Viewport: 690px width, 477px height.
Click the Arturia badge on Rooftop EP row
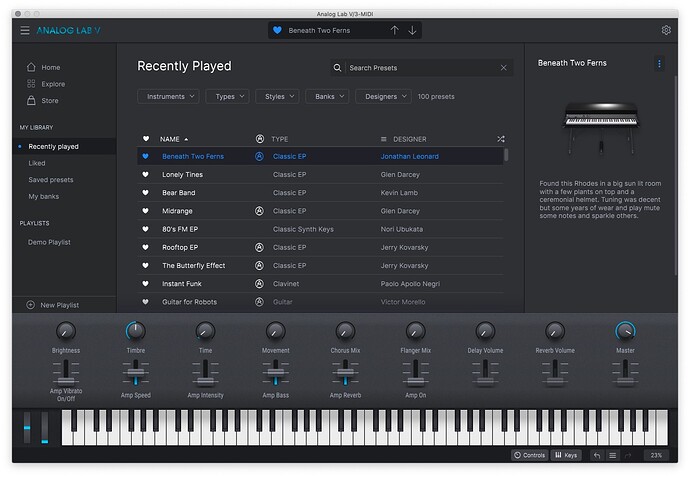pos(260,247)
